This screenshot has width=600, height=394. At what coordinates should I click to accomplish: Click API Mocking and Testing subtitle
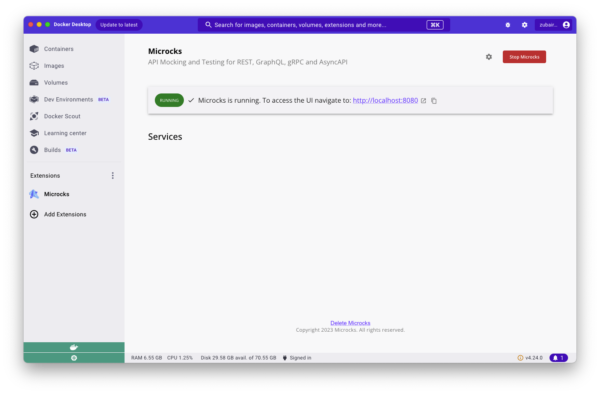[248, 62]
